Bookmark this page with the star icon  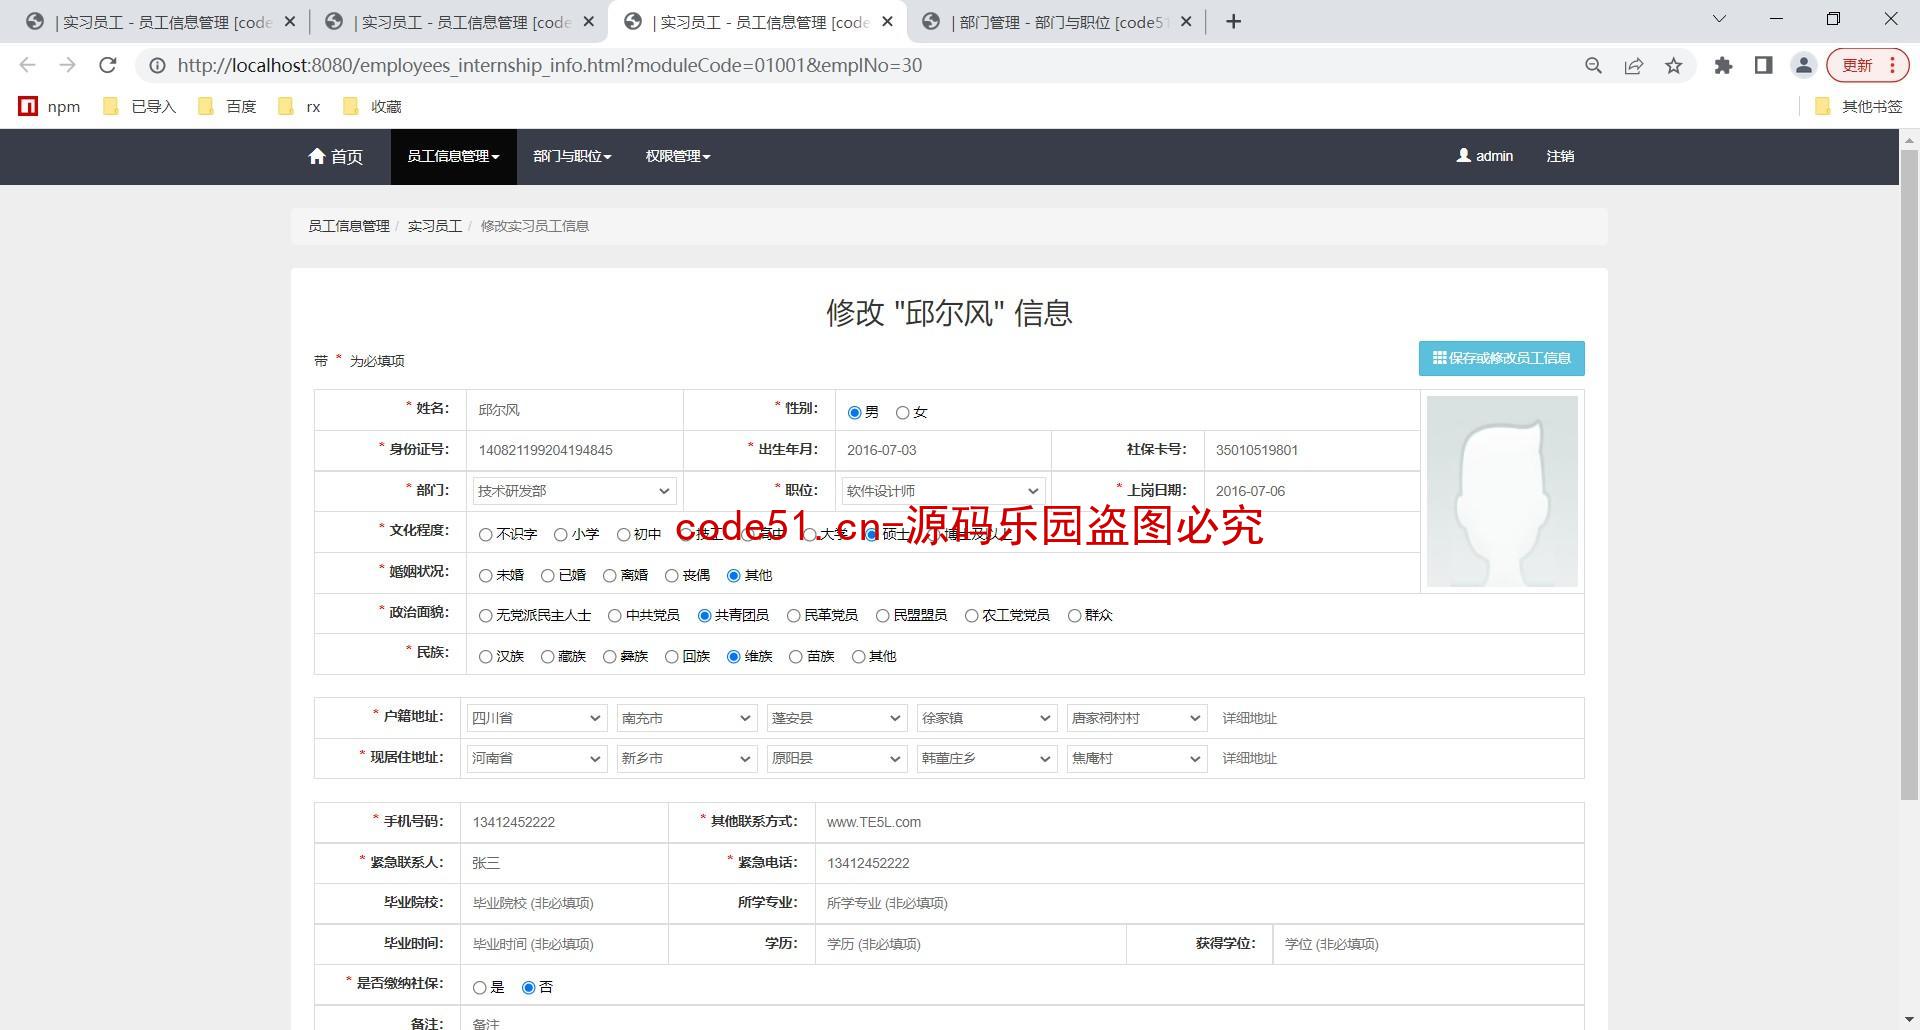point(1674,65)
